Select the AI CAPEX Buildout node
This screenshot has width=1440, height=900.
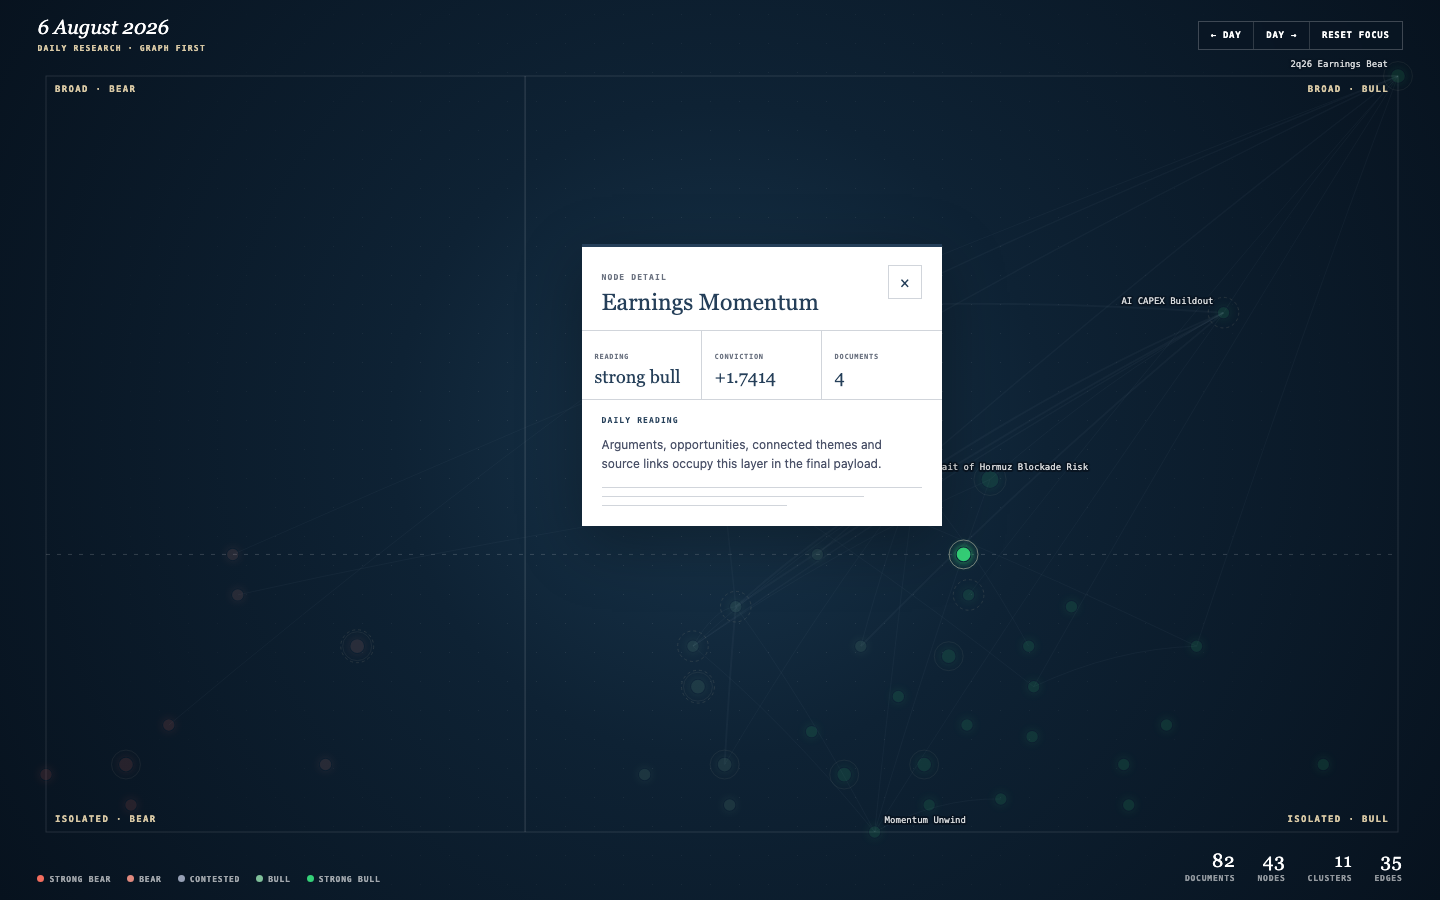[1223, 313]
